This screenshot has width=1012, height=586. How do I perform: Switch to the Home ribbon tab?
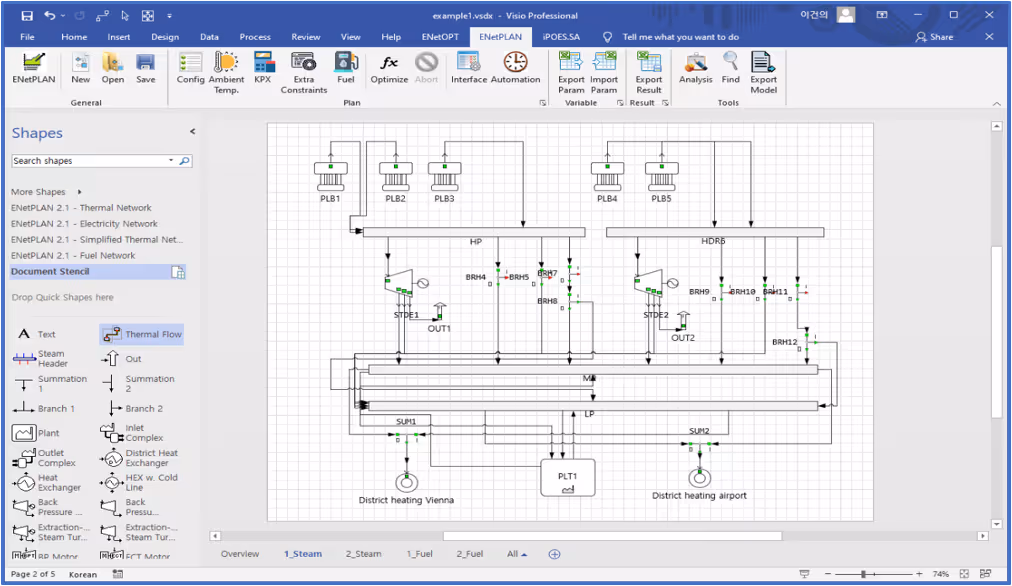(x=74, y=37)
